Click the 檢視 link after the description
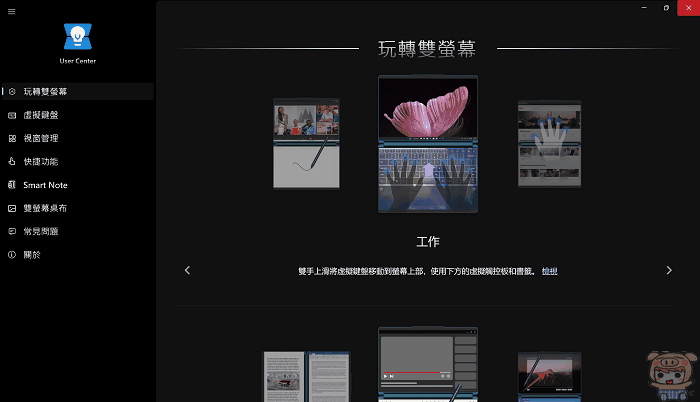 550,271
